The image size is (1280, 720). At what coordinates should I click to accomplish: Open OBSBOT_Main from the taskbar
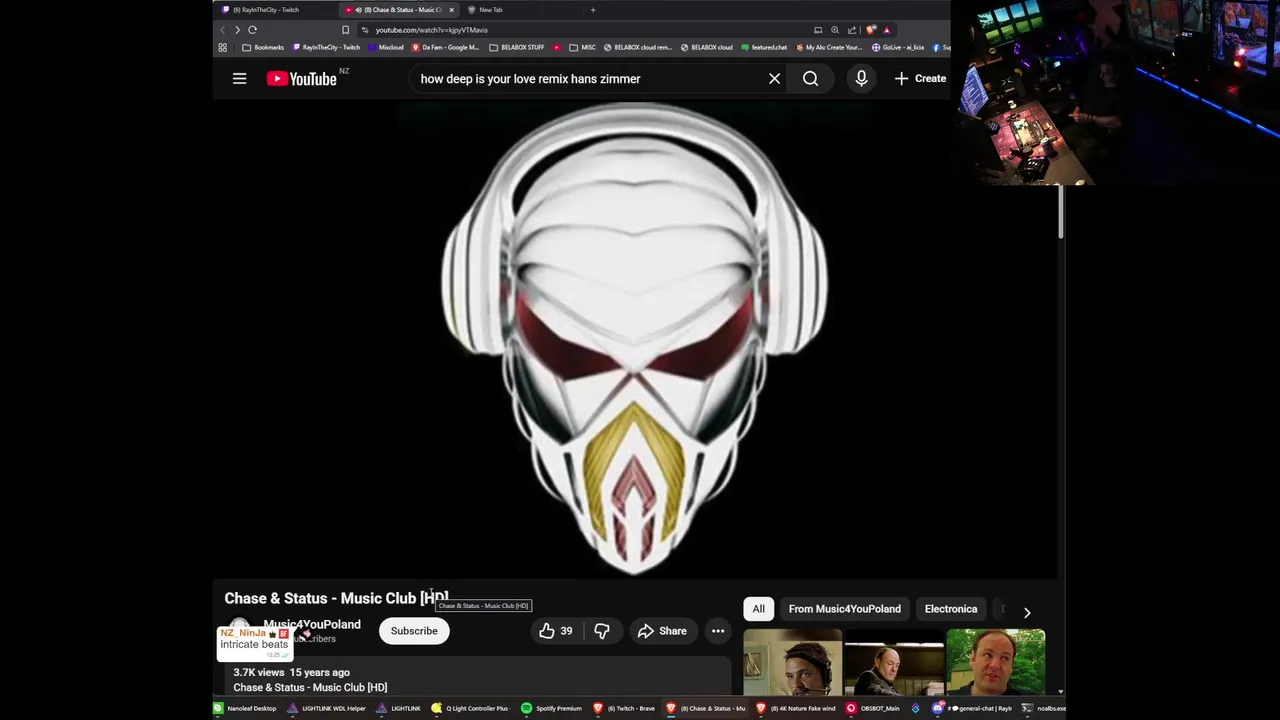tap(873, 708)
